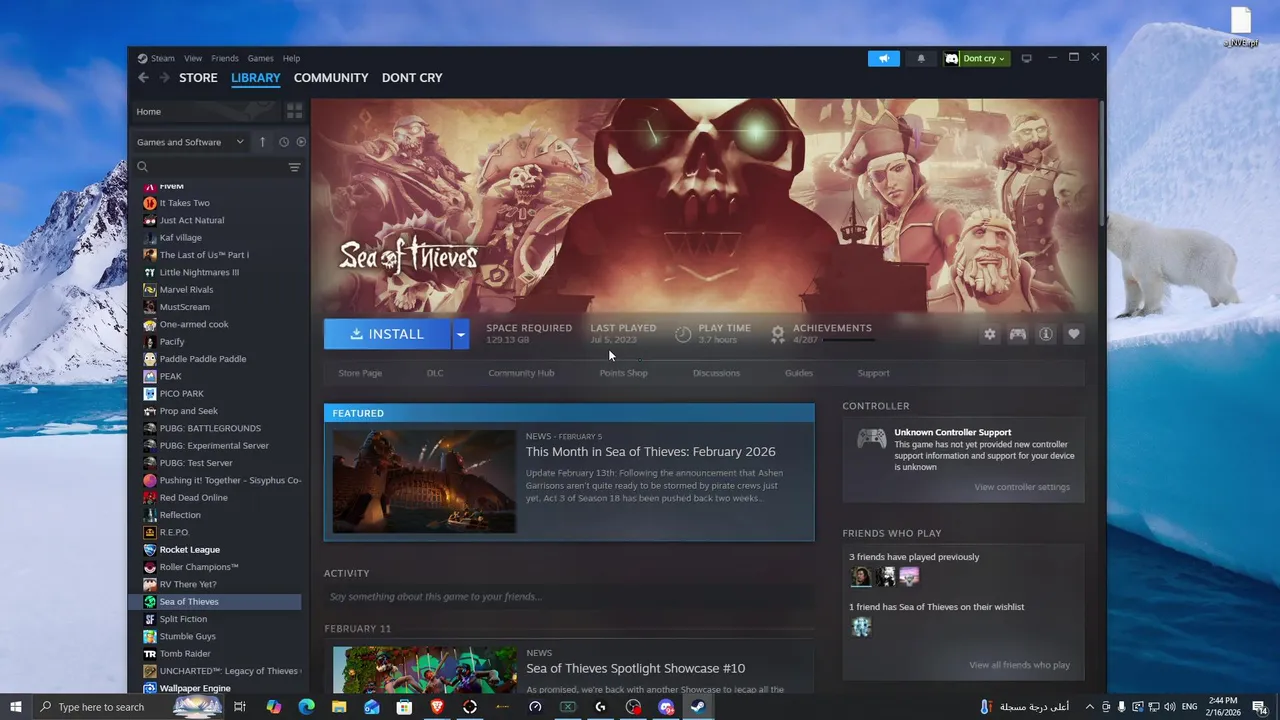Open Games and Software filter dropdown
The width and height of the screenshot is (1280, 720).
click(190, 142)
